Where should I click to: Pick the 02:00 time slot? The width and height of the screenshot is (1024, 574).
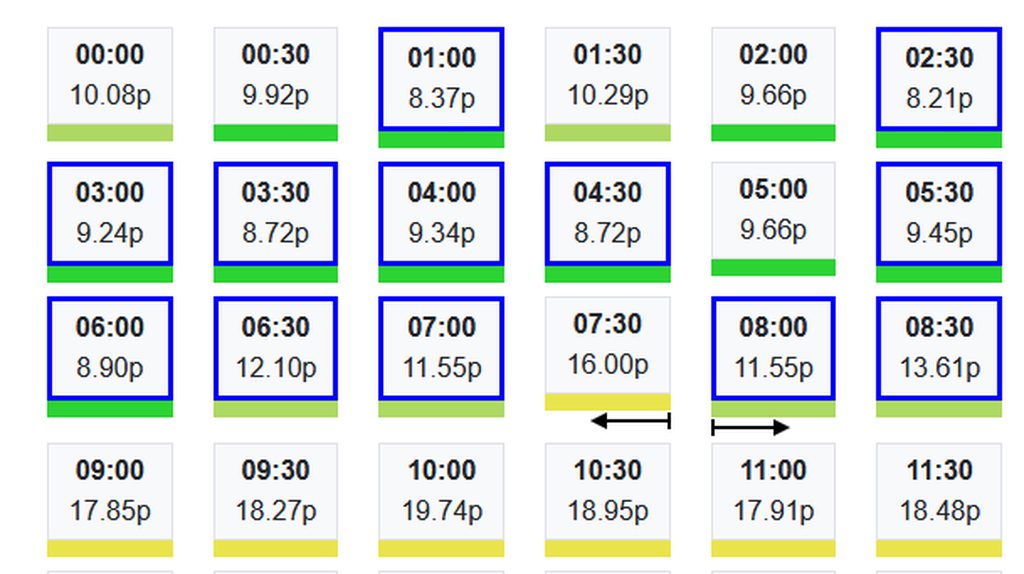(773, 76)
